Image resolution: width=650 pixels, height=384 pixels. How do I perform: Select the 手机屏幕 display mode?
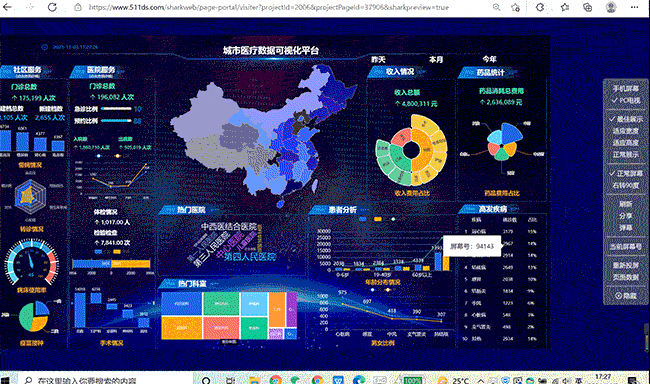pyautogui.click(x=626, y=88)
